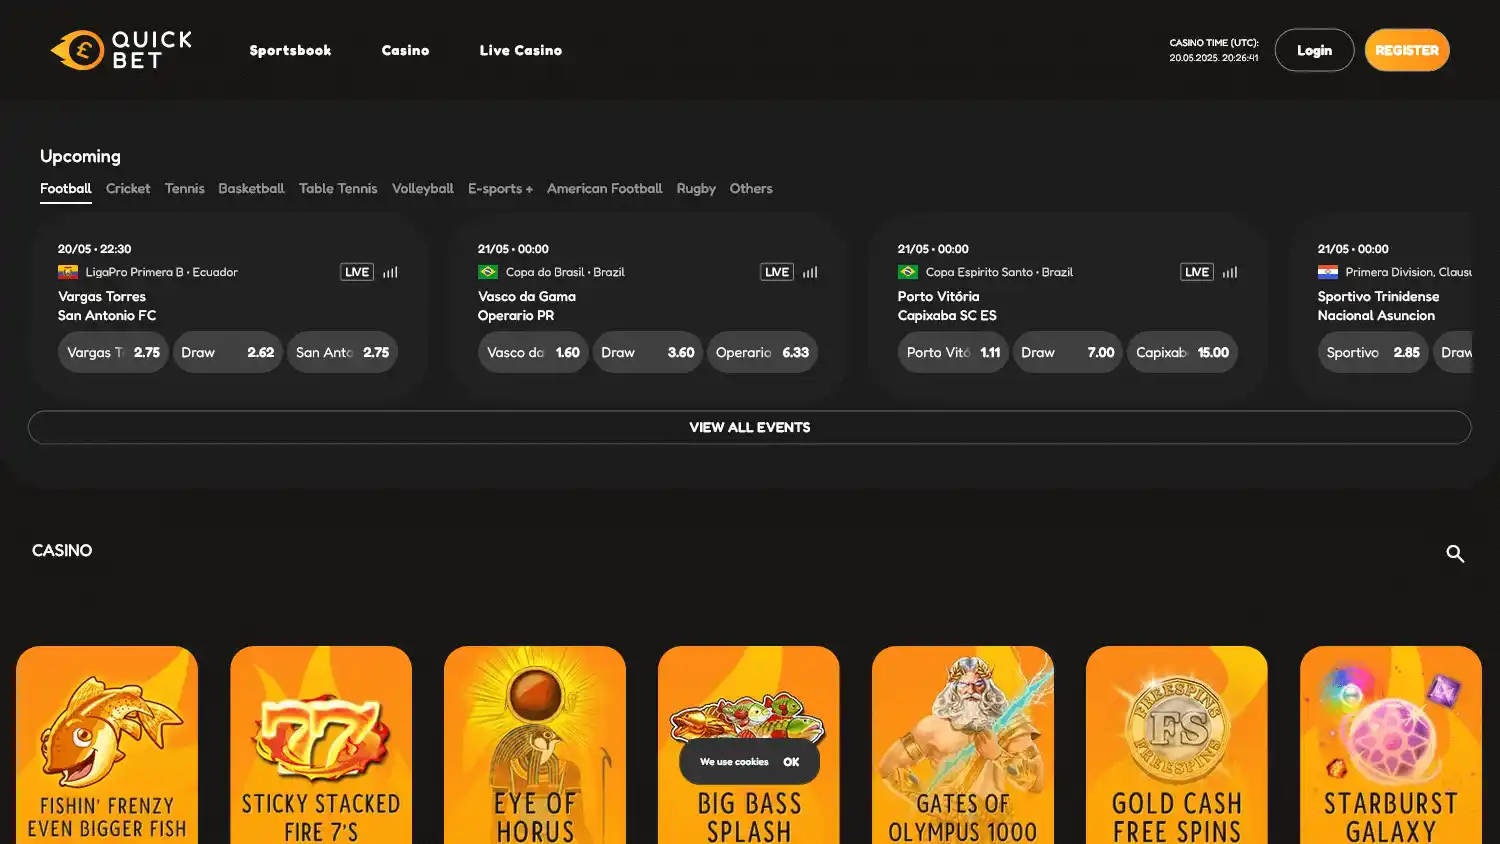Switch to the Others tab
The width and height of the screenshot is (1500, 844).
click(751, 188)
